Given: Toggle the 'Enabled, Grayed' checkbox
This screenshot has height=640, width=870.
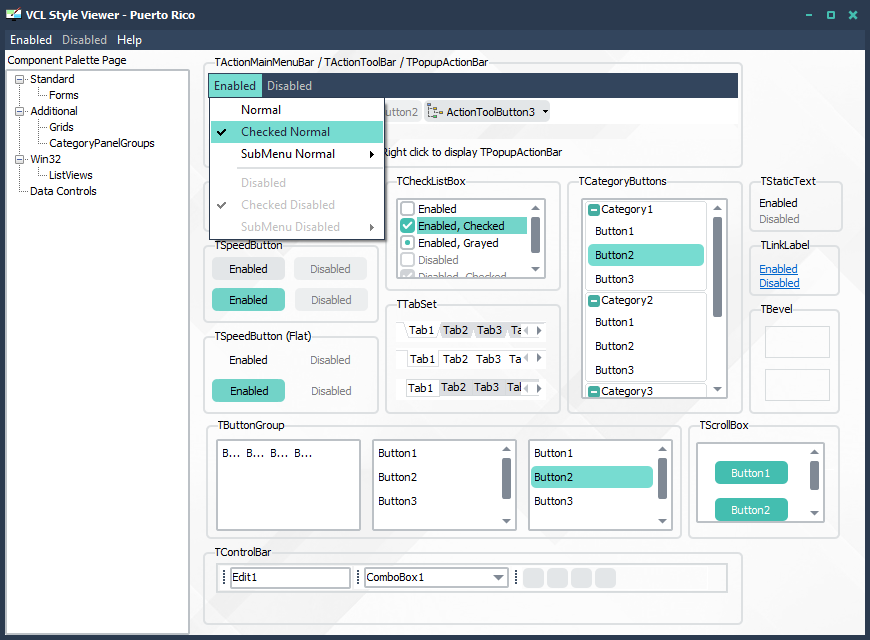Looking at the screenshot, I should 407,243.
